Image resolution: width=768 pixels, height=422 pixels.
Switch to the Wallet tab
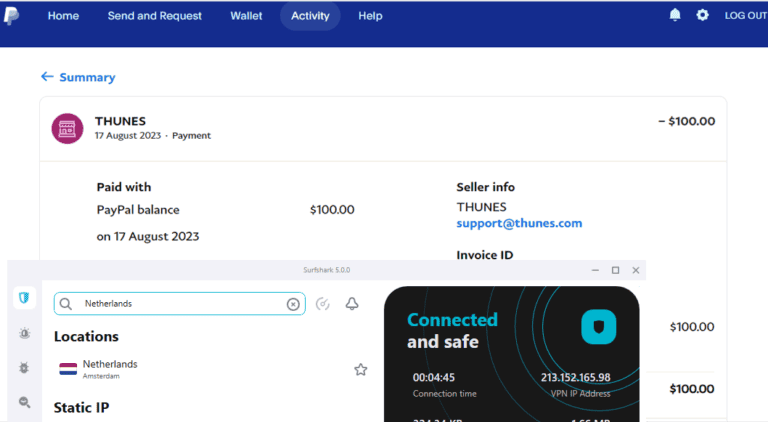[246, 16]
